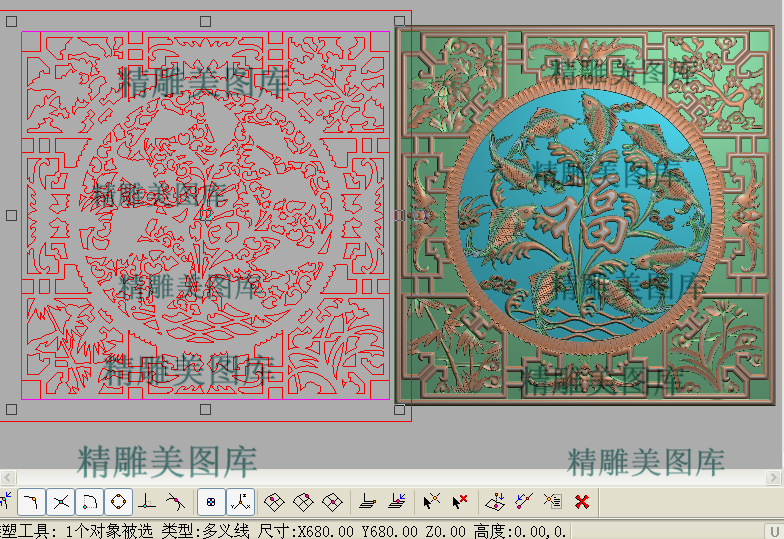
Task: Click the large red X cancel icon
Action: click(x=582, y=502)
